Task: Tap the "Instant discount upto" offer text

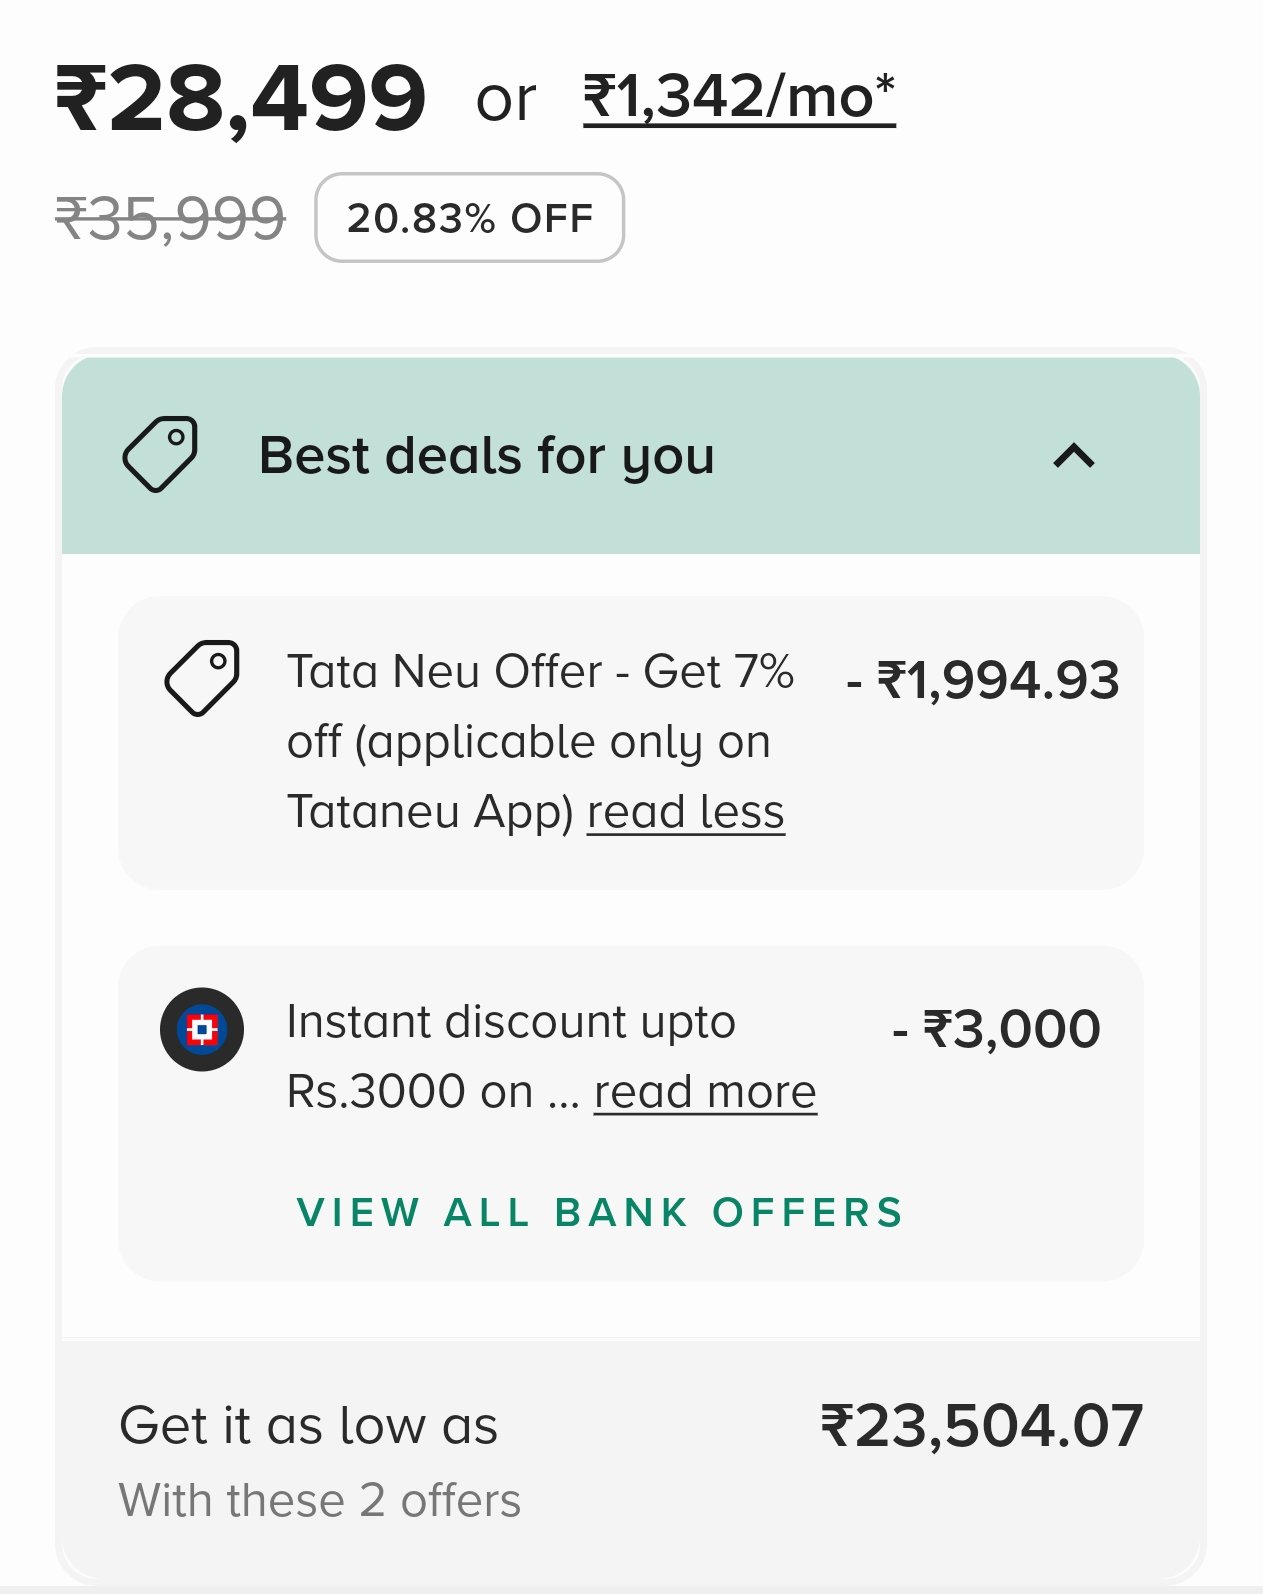Action: tap(510, 1023)
